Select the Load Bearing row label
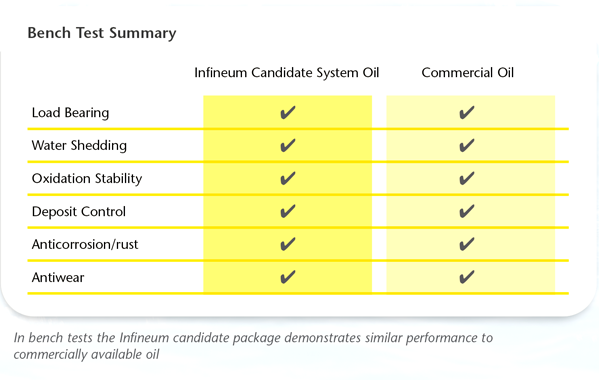 click(x=70, y=113)
